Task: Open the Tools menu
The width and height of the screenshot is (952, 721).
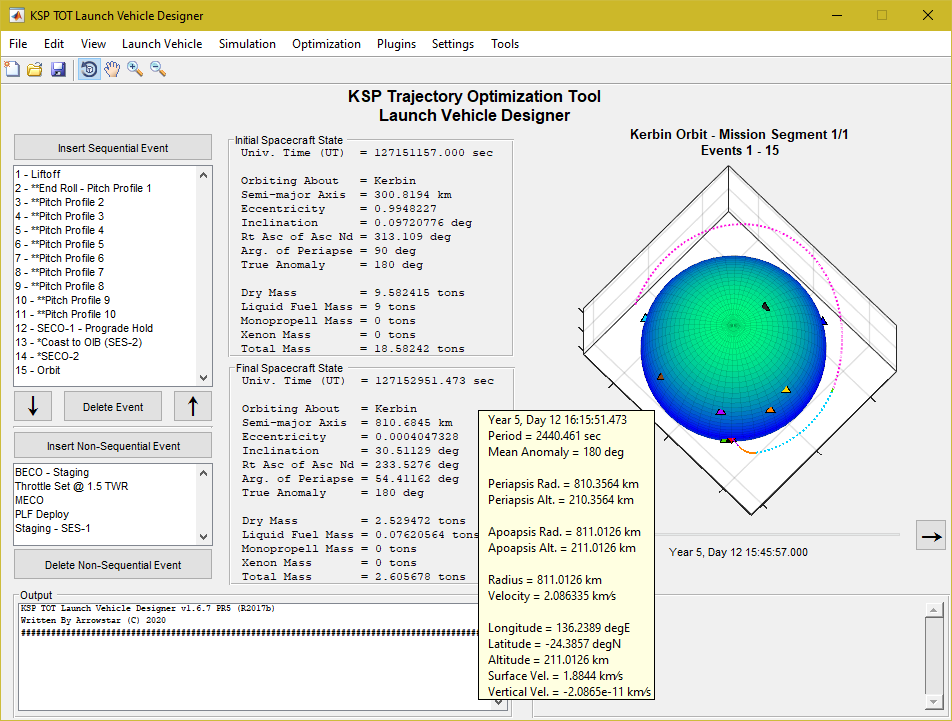Action: (505, 44)
